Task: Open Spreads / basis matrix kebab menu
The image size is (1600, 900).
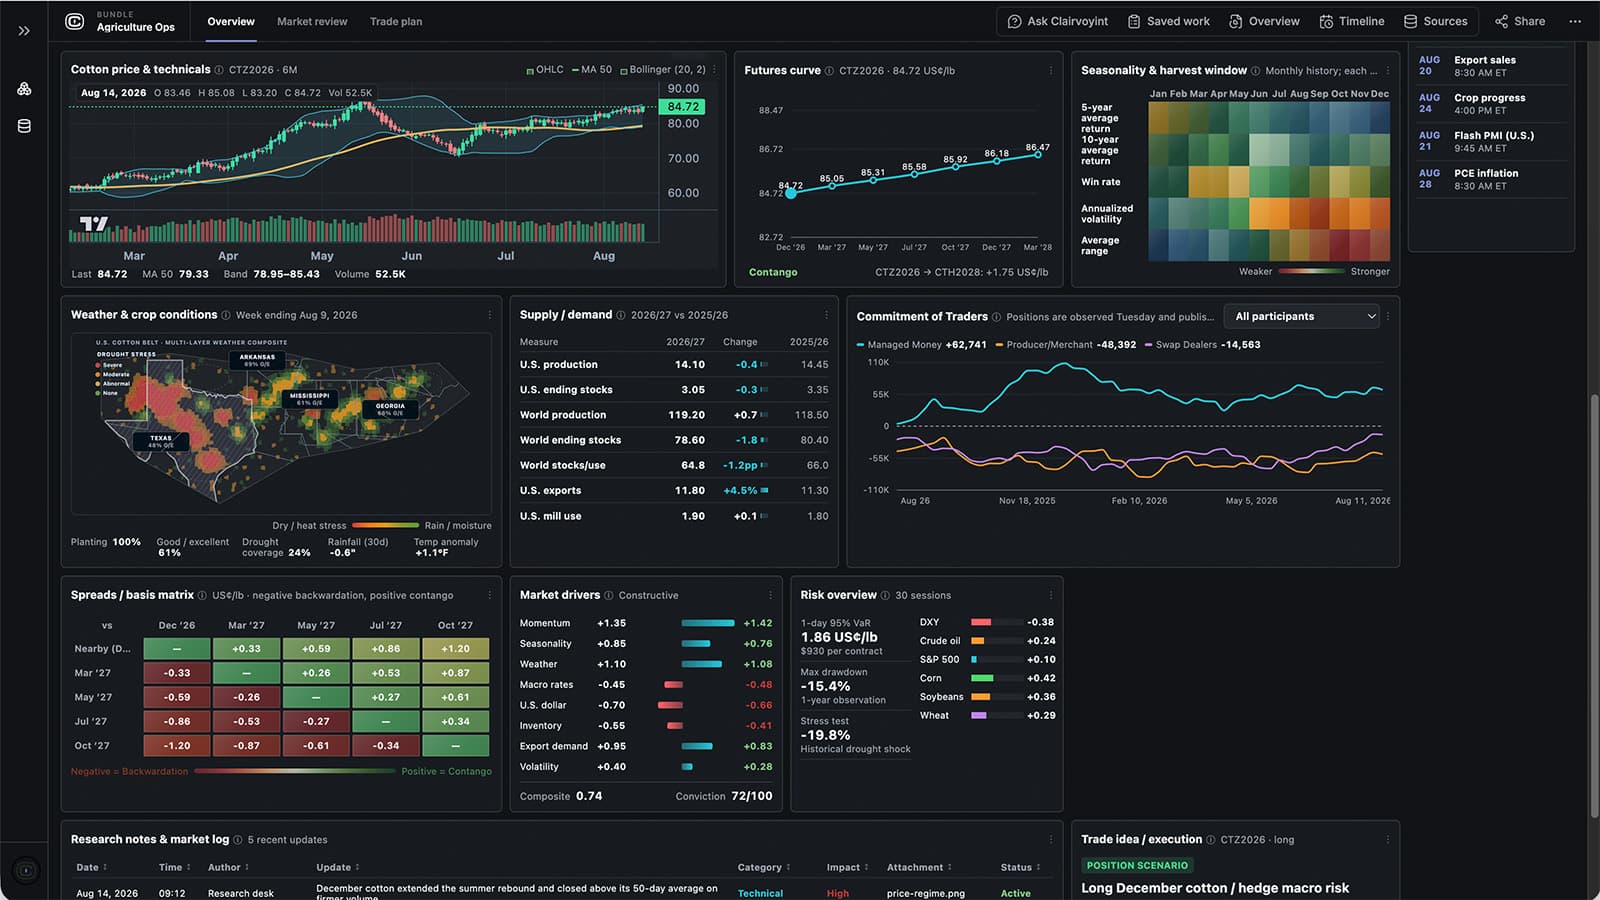Action: 489,595
